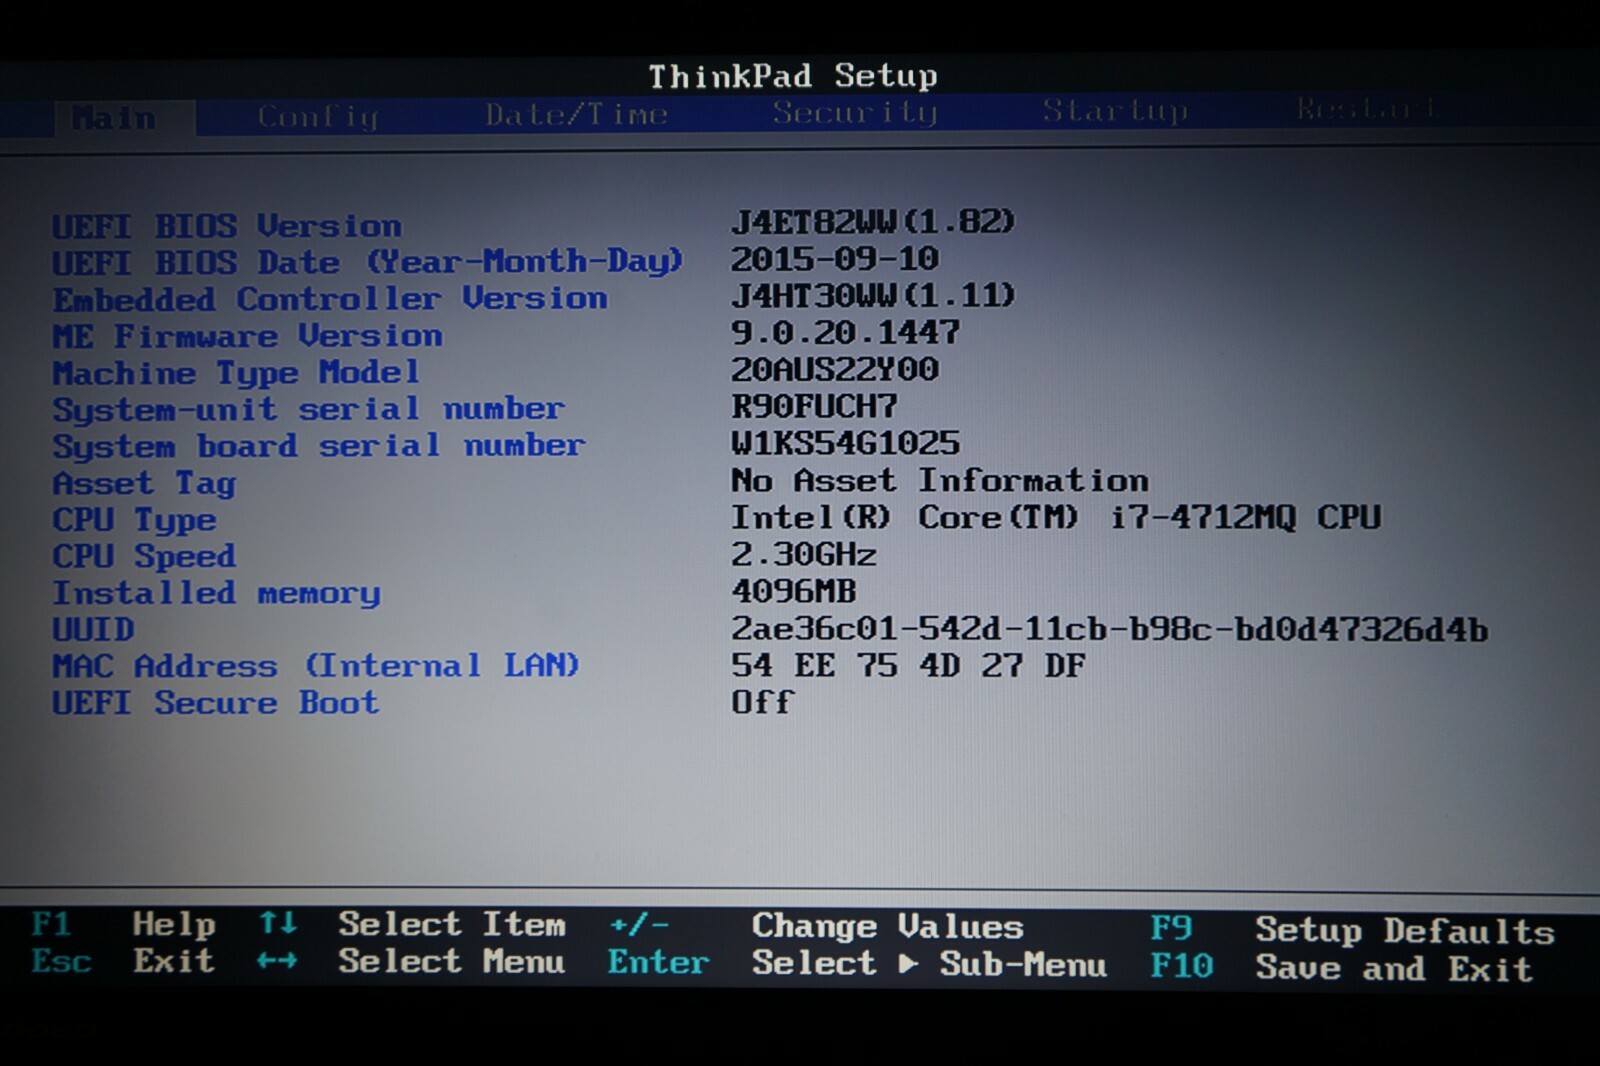Image resolution: width=1600 pixels, height=1066 pixels.
Task: Switch to the Date/Time tab
Action: click(x=577, y=115)
